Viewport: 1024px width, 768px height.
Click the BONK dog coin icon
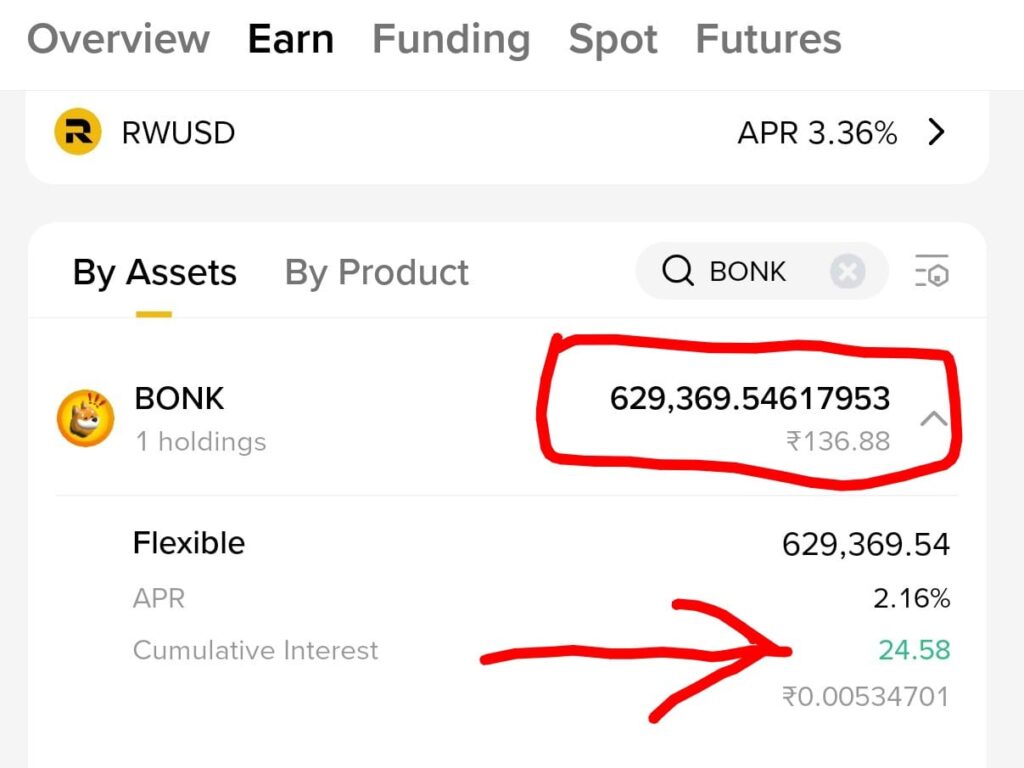tap(86, 418)
